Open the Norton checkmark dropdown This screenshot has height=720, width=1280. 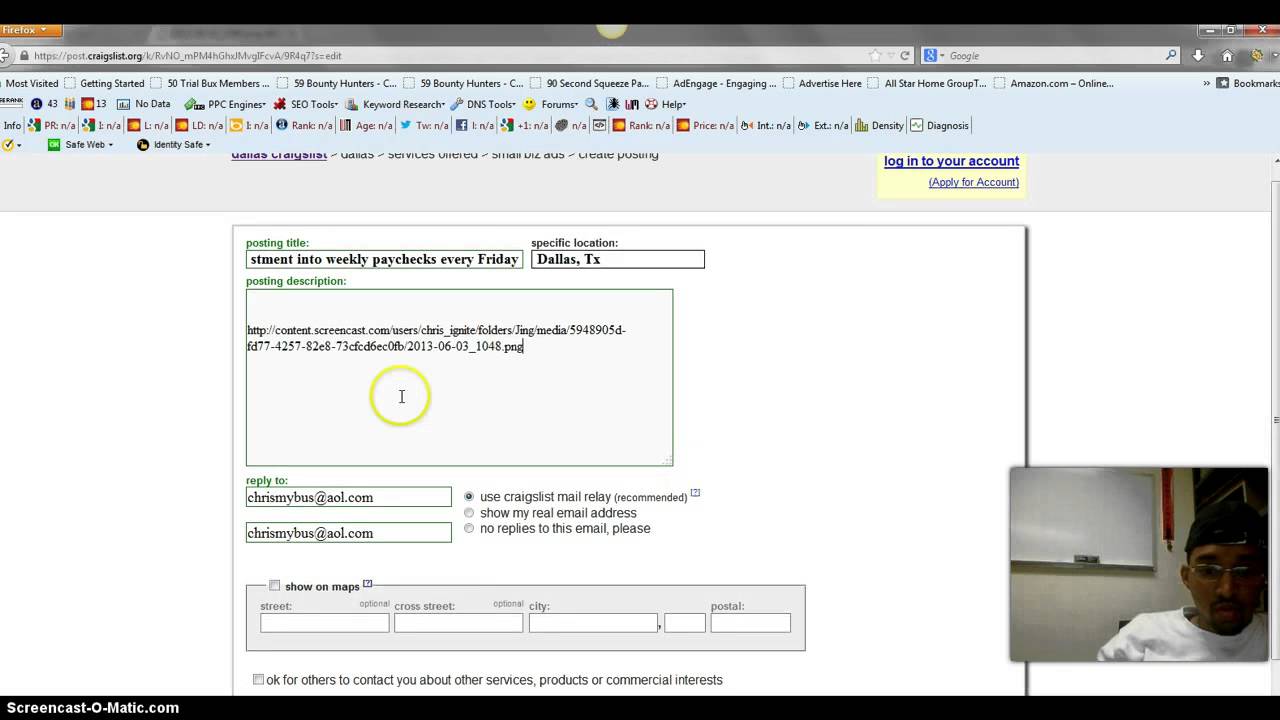click(x=12, y=145)
